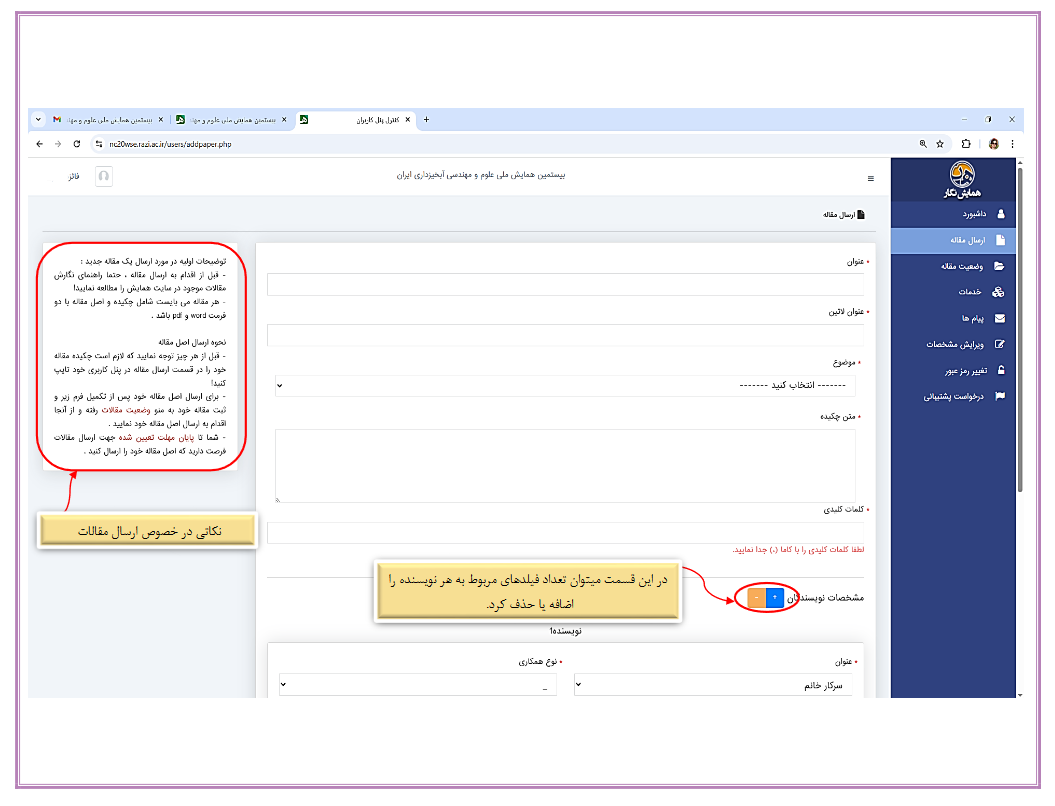This screenshot has height=806, width=1055.
Task: Expand the نوع همکاری dropdown
Action: tap(417, 685)
